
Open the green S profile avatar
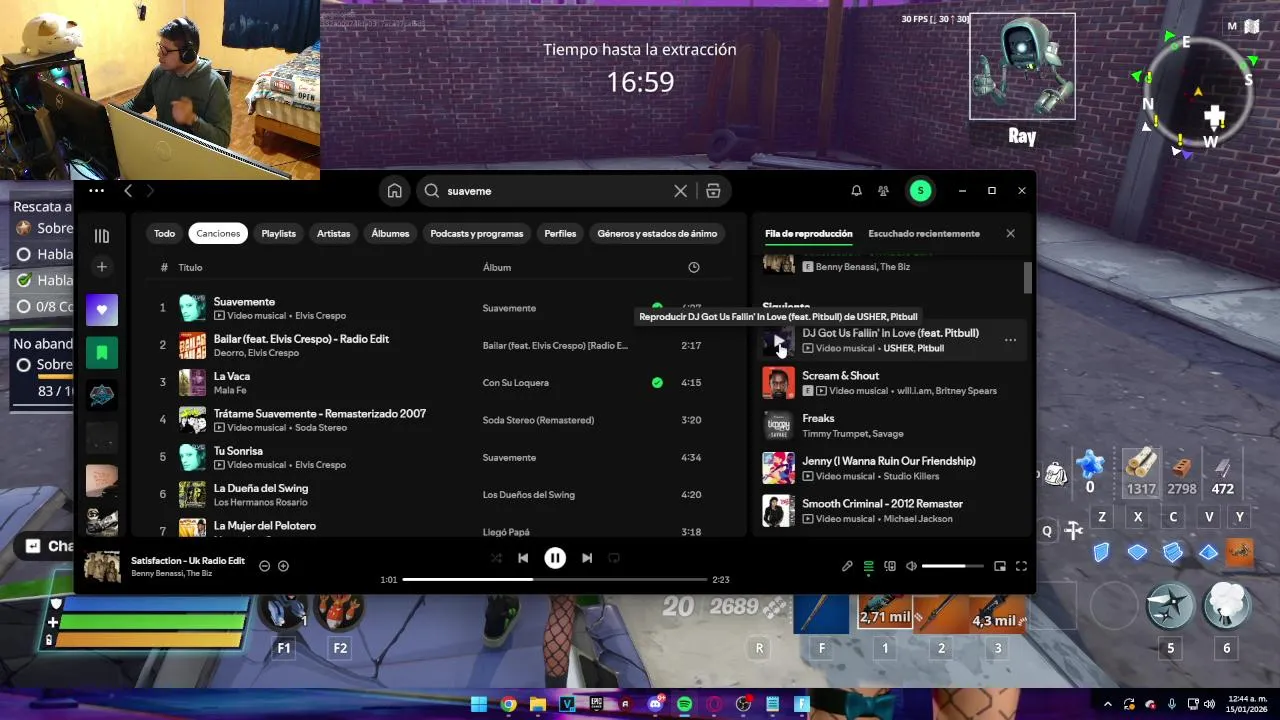(x=920, y=191)
